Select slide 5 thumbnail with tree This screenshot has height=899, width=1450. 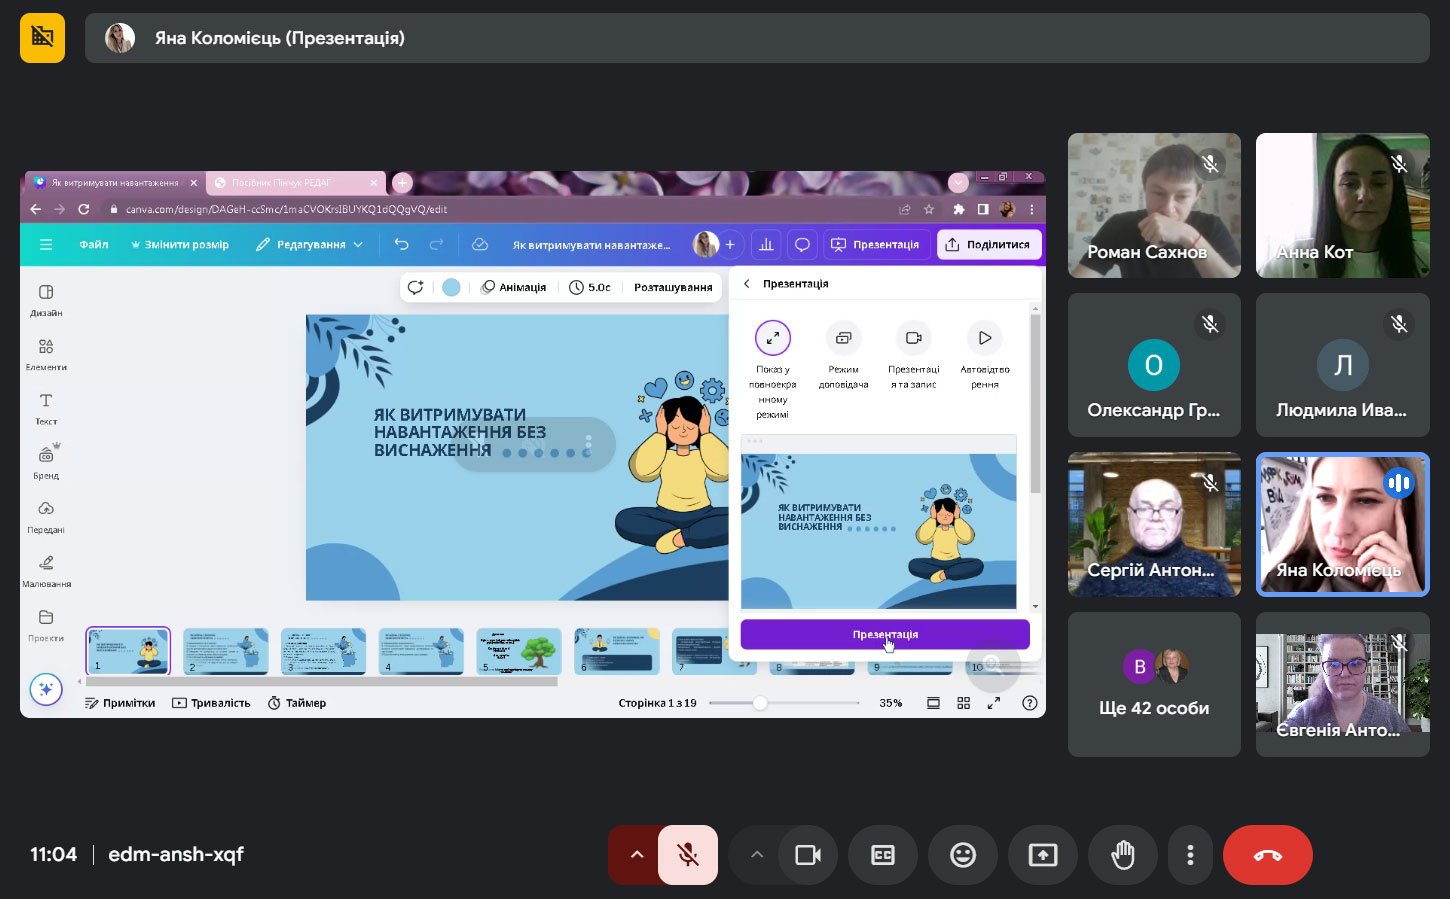click(x=519, y=651)
